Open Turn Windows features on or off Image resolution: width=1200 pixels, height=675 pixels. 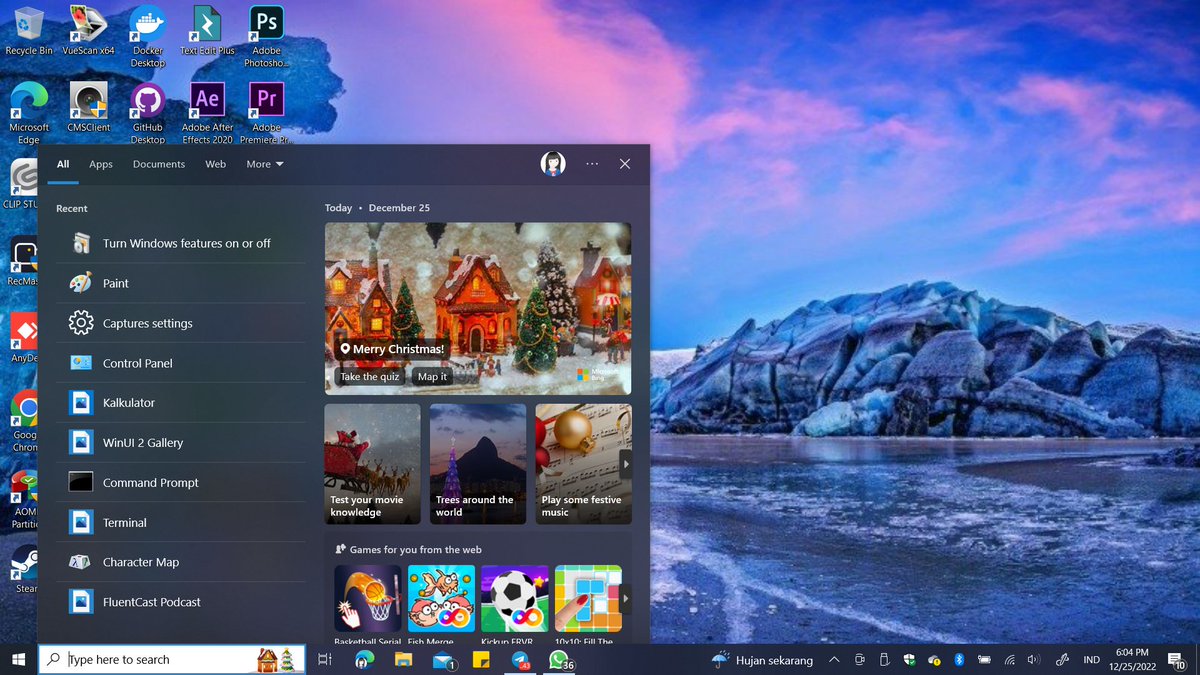point(181,243)
